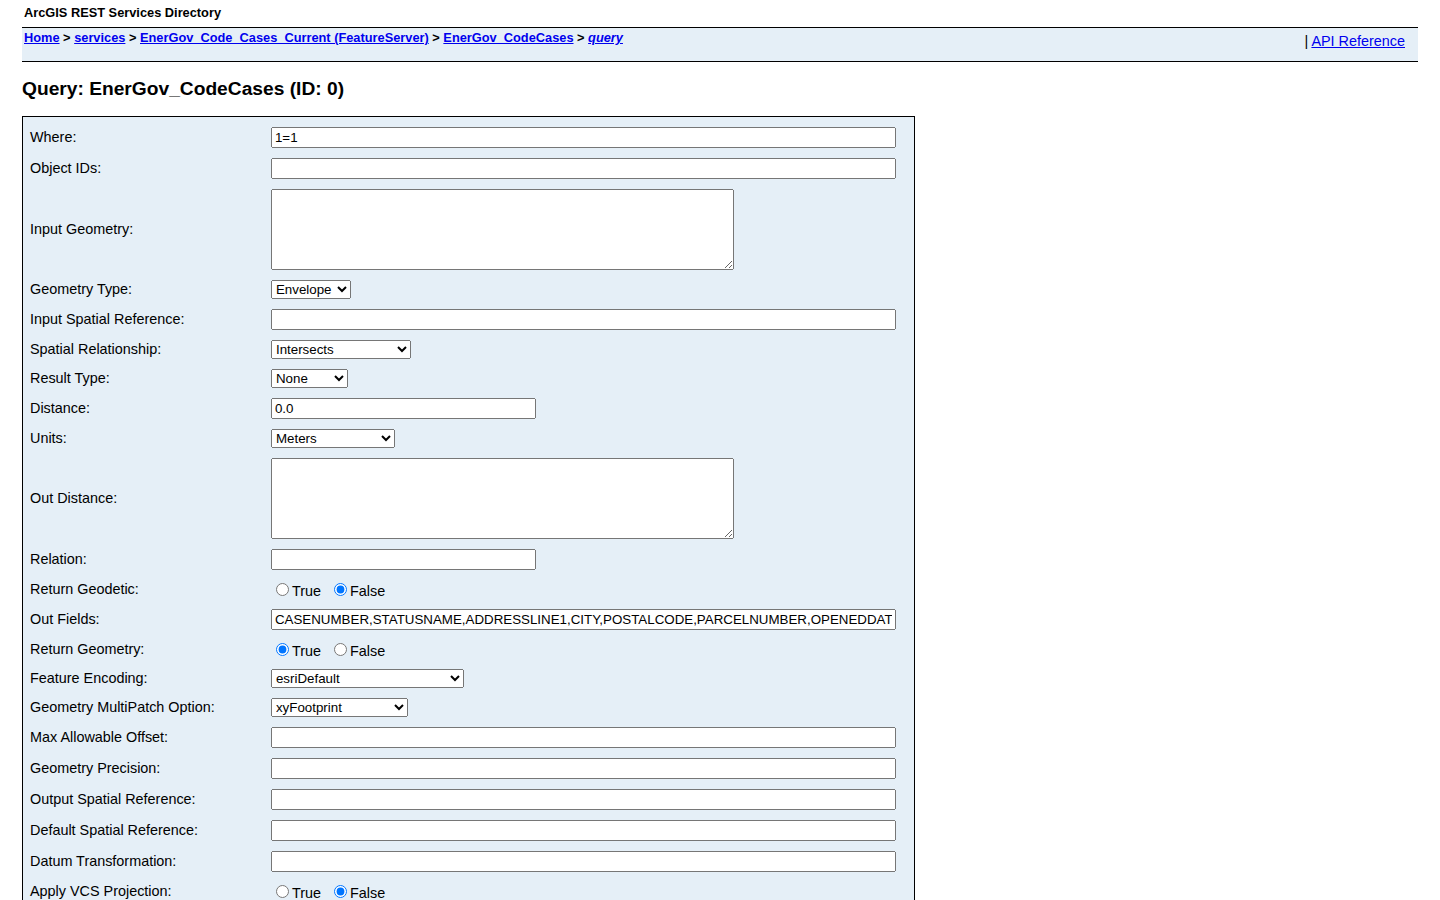Focus the Output Spatial Reference field
1440x900 pixels.
(583, 799)
